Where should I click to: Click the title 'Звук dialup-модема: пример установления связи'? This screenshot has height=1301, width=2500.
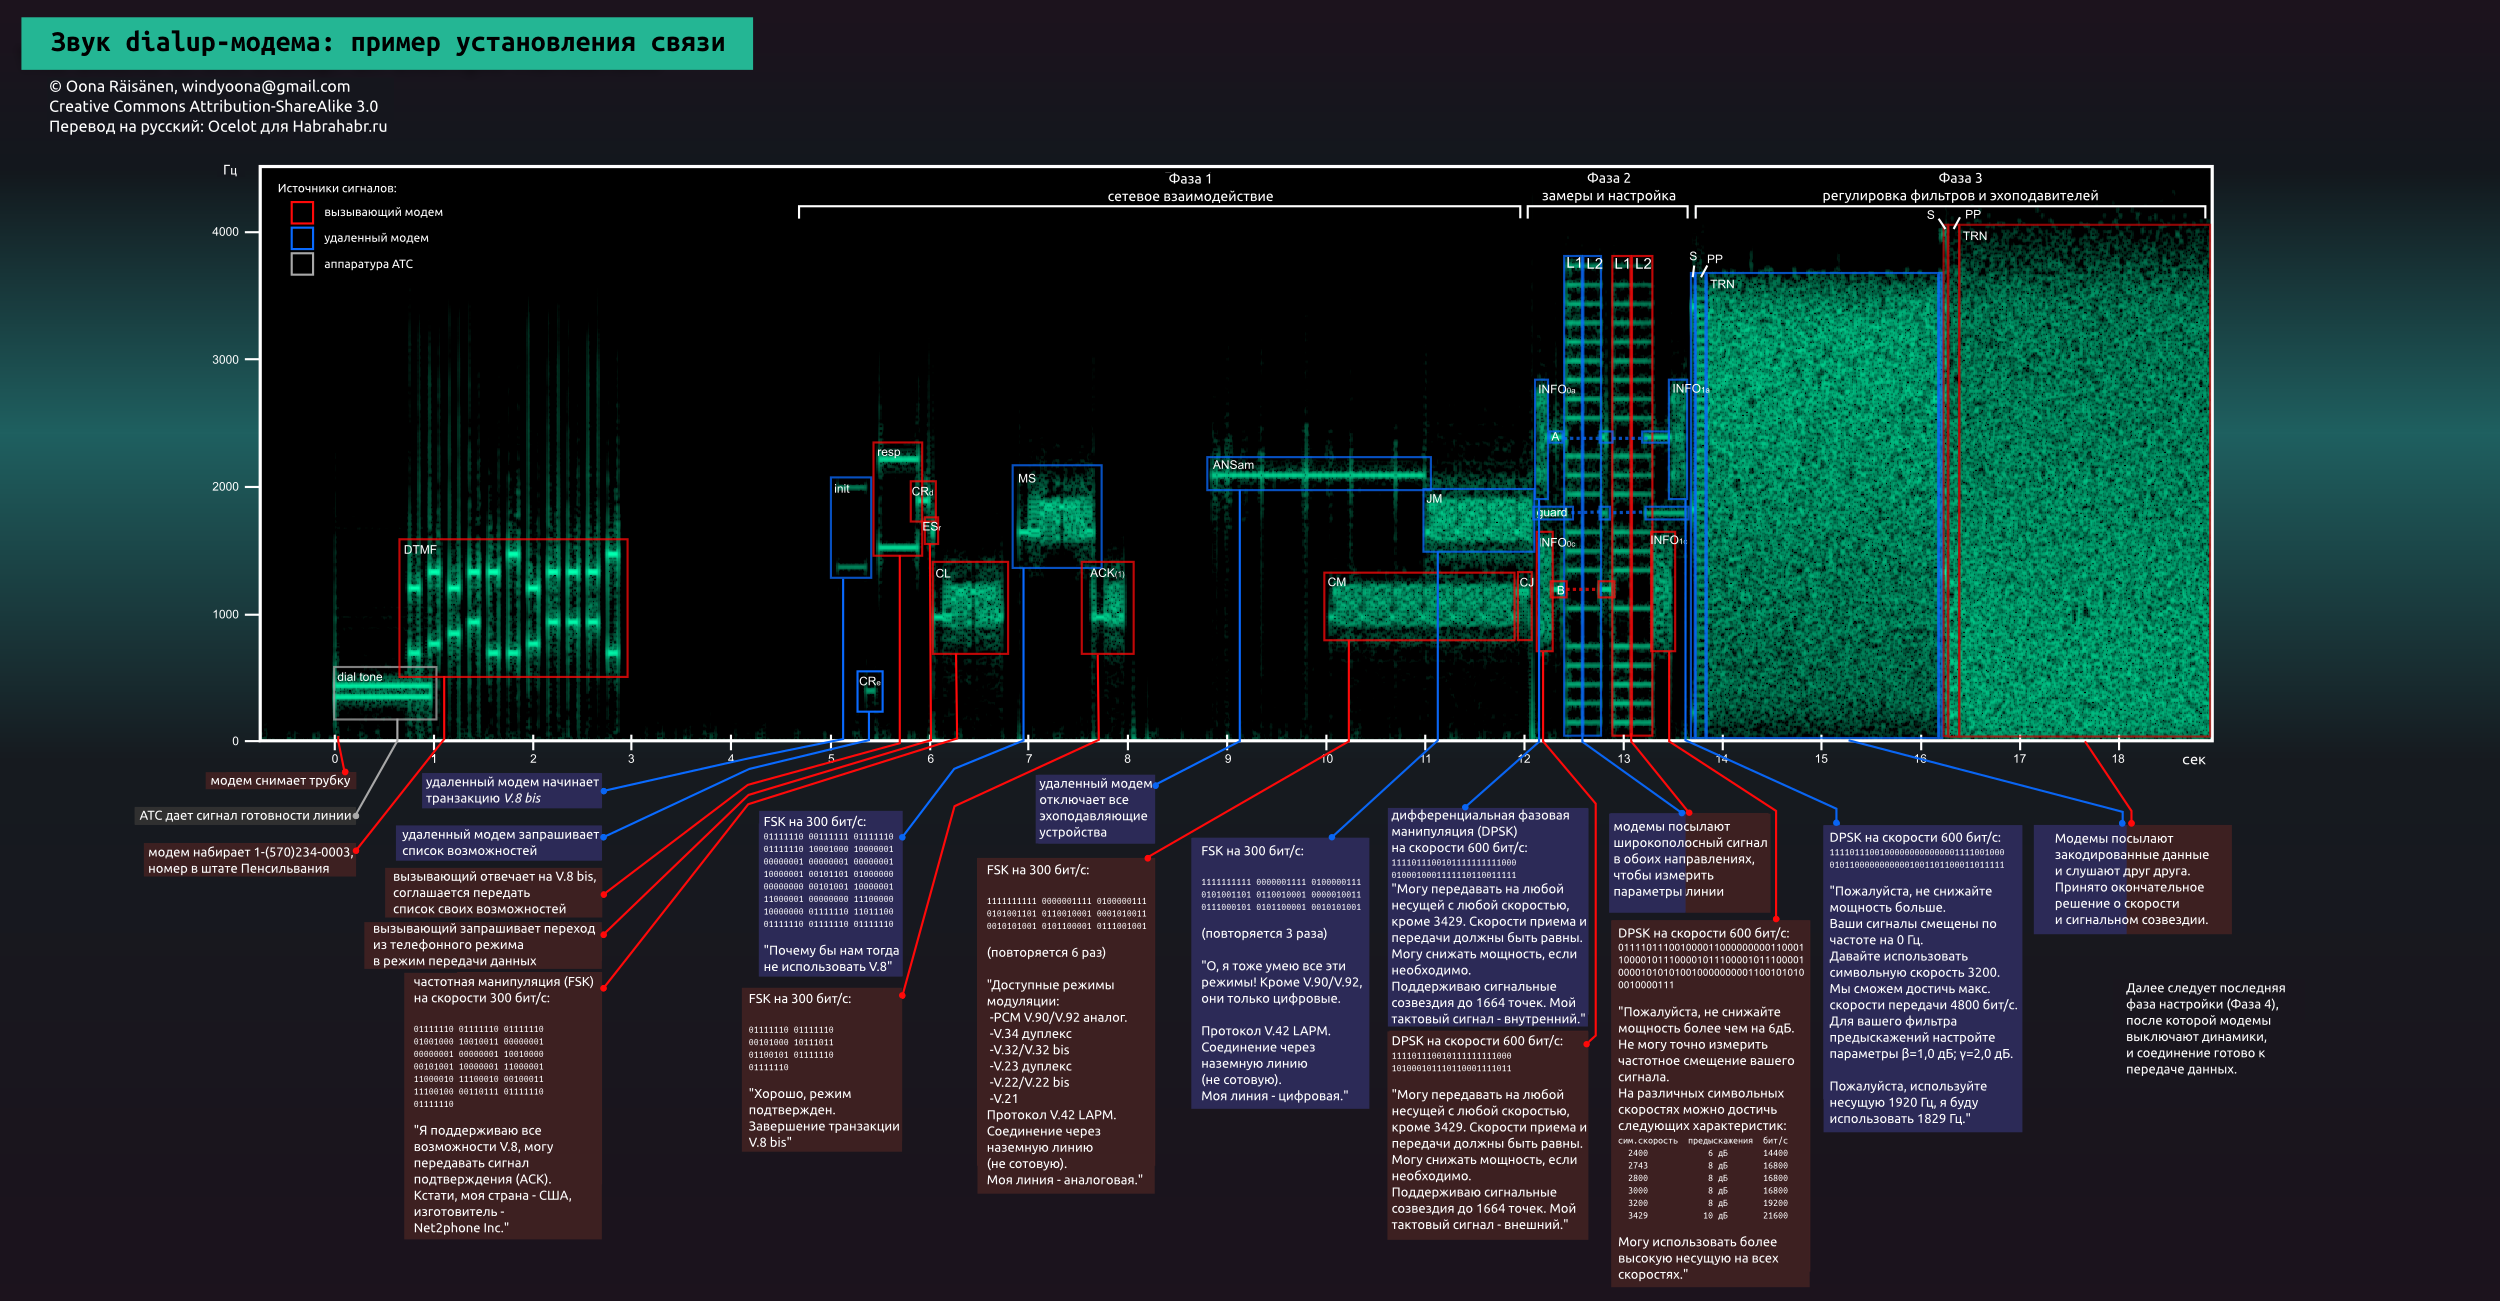[387, 43]
